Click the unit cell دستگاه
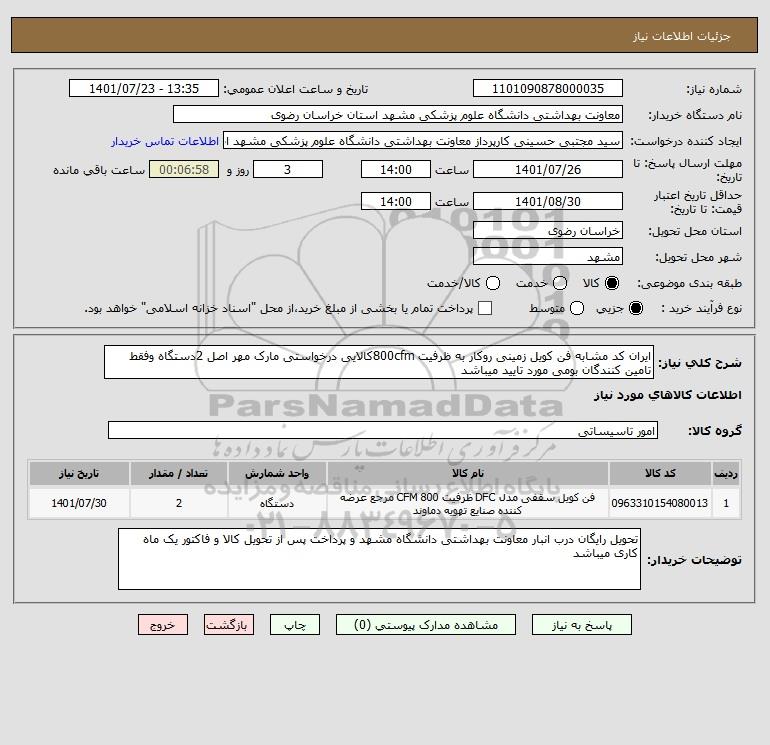Image resolution: width=770 pixels, height=745 pixels. (277, 503)
